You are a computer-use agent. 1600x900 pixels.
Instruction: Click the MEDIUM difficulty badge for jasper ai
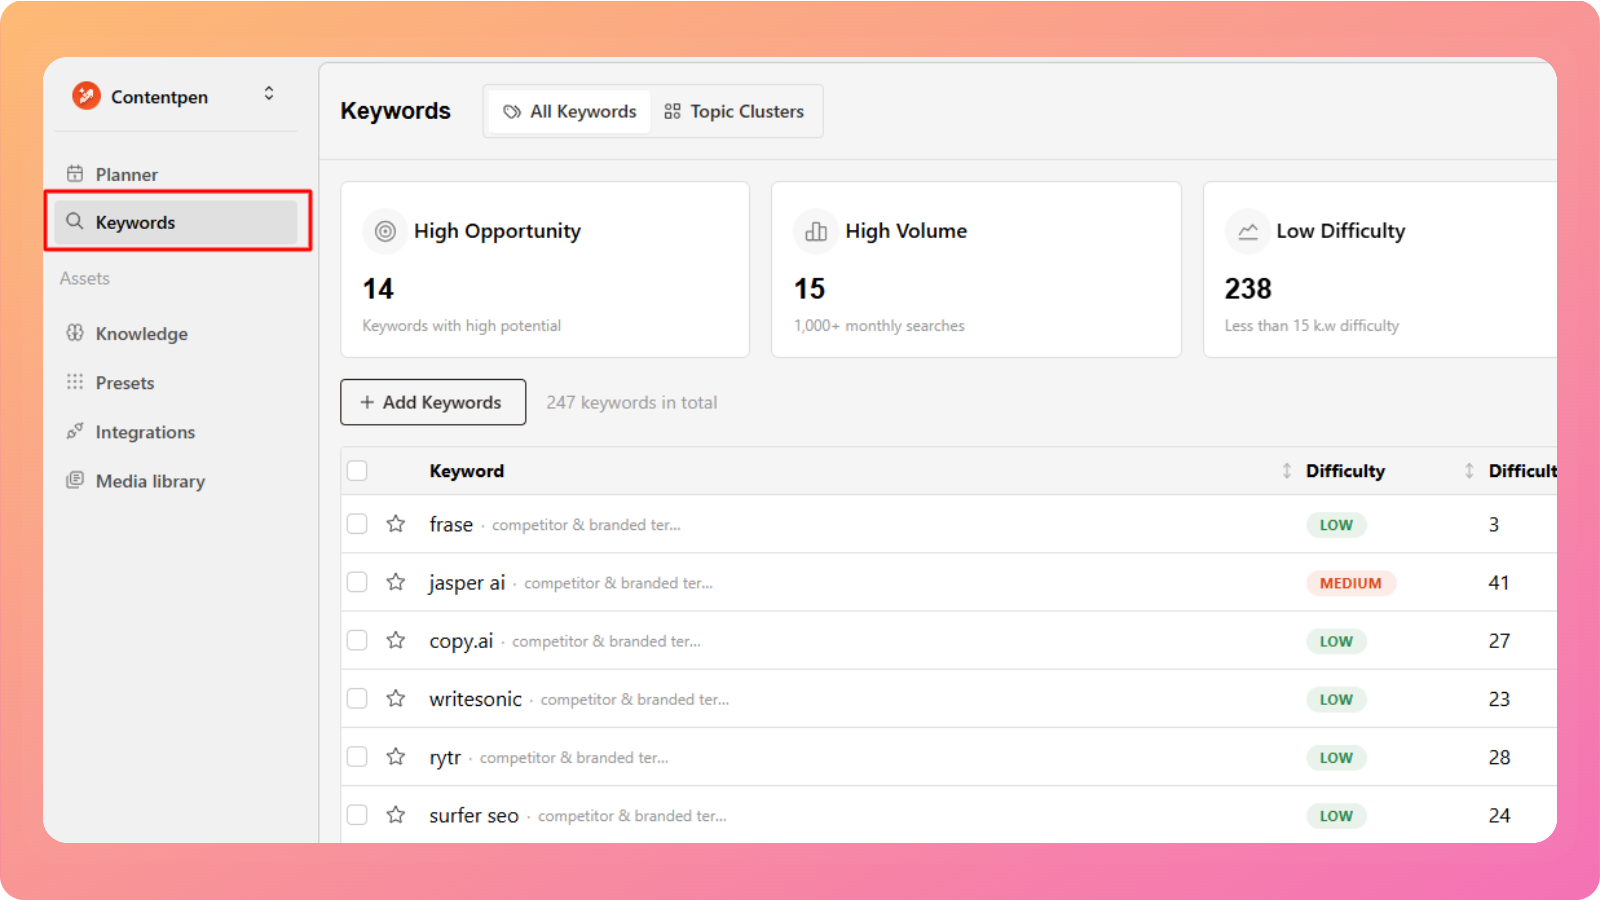[1350, 583]
